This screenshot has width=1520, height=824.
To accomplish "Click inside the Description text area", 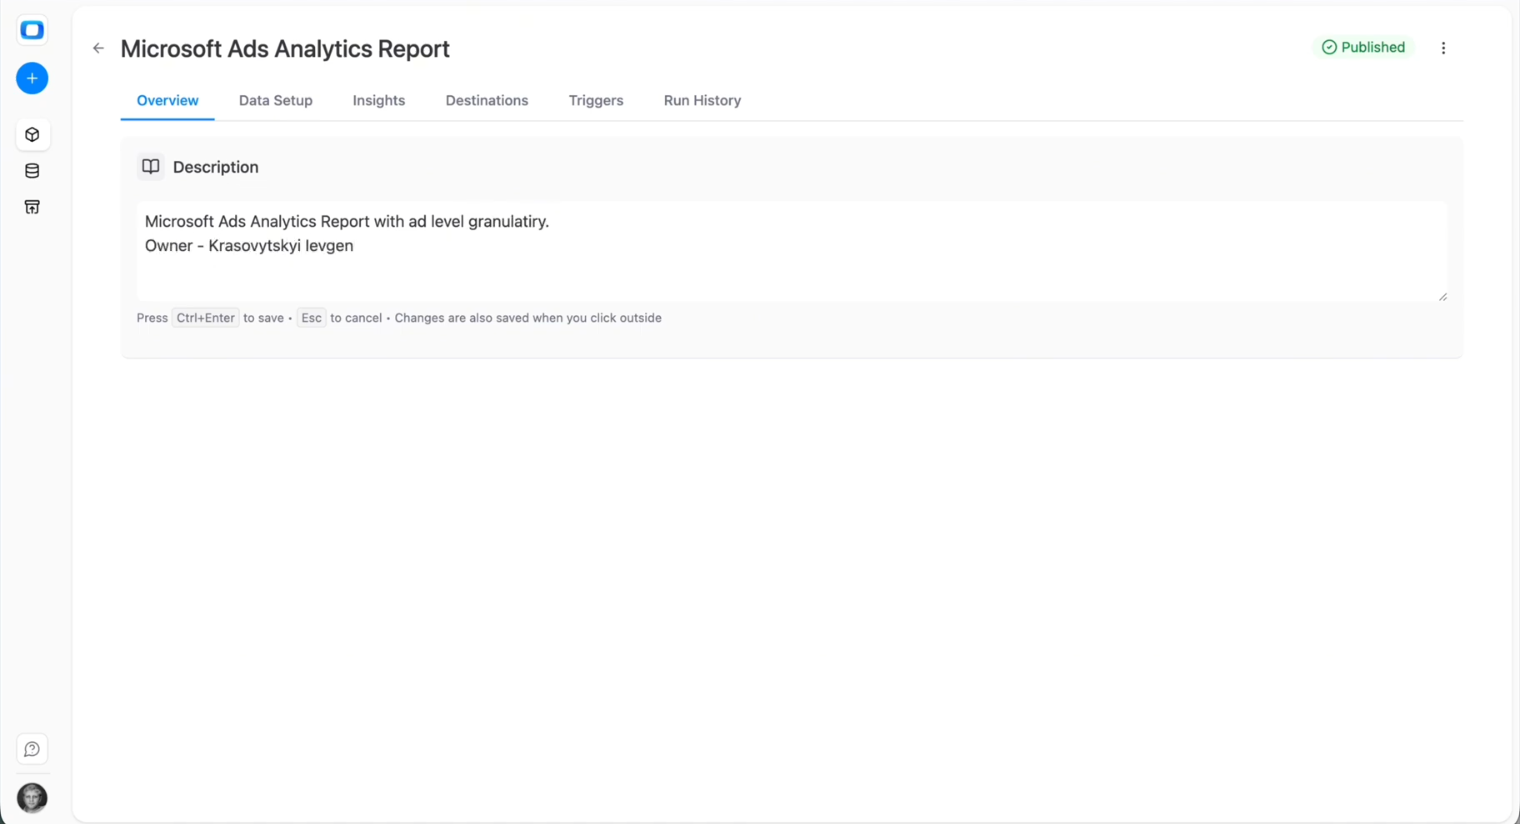I will pyautogui.click(x=792, y=251).
